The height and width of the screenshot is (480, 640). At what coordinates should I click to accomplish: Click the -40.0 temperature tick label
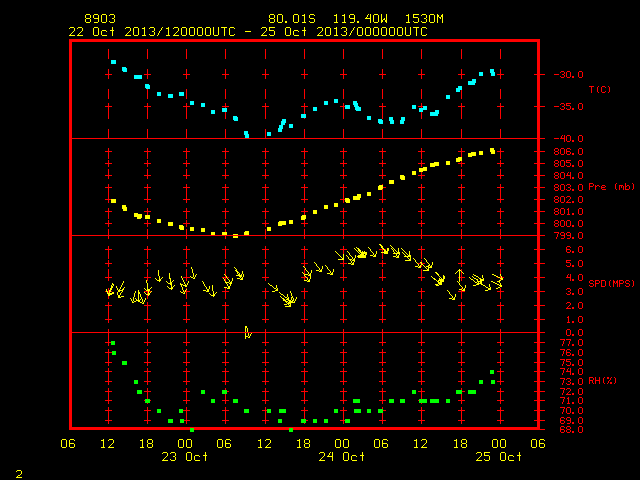(569, 139)
